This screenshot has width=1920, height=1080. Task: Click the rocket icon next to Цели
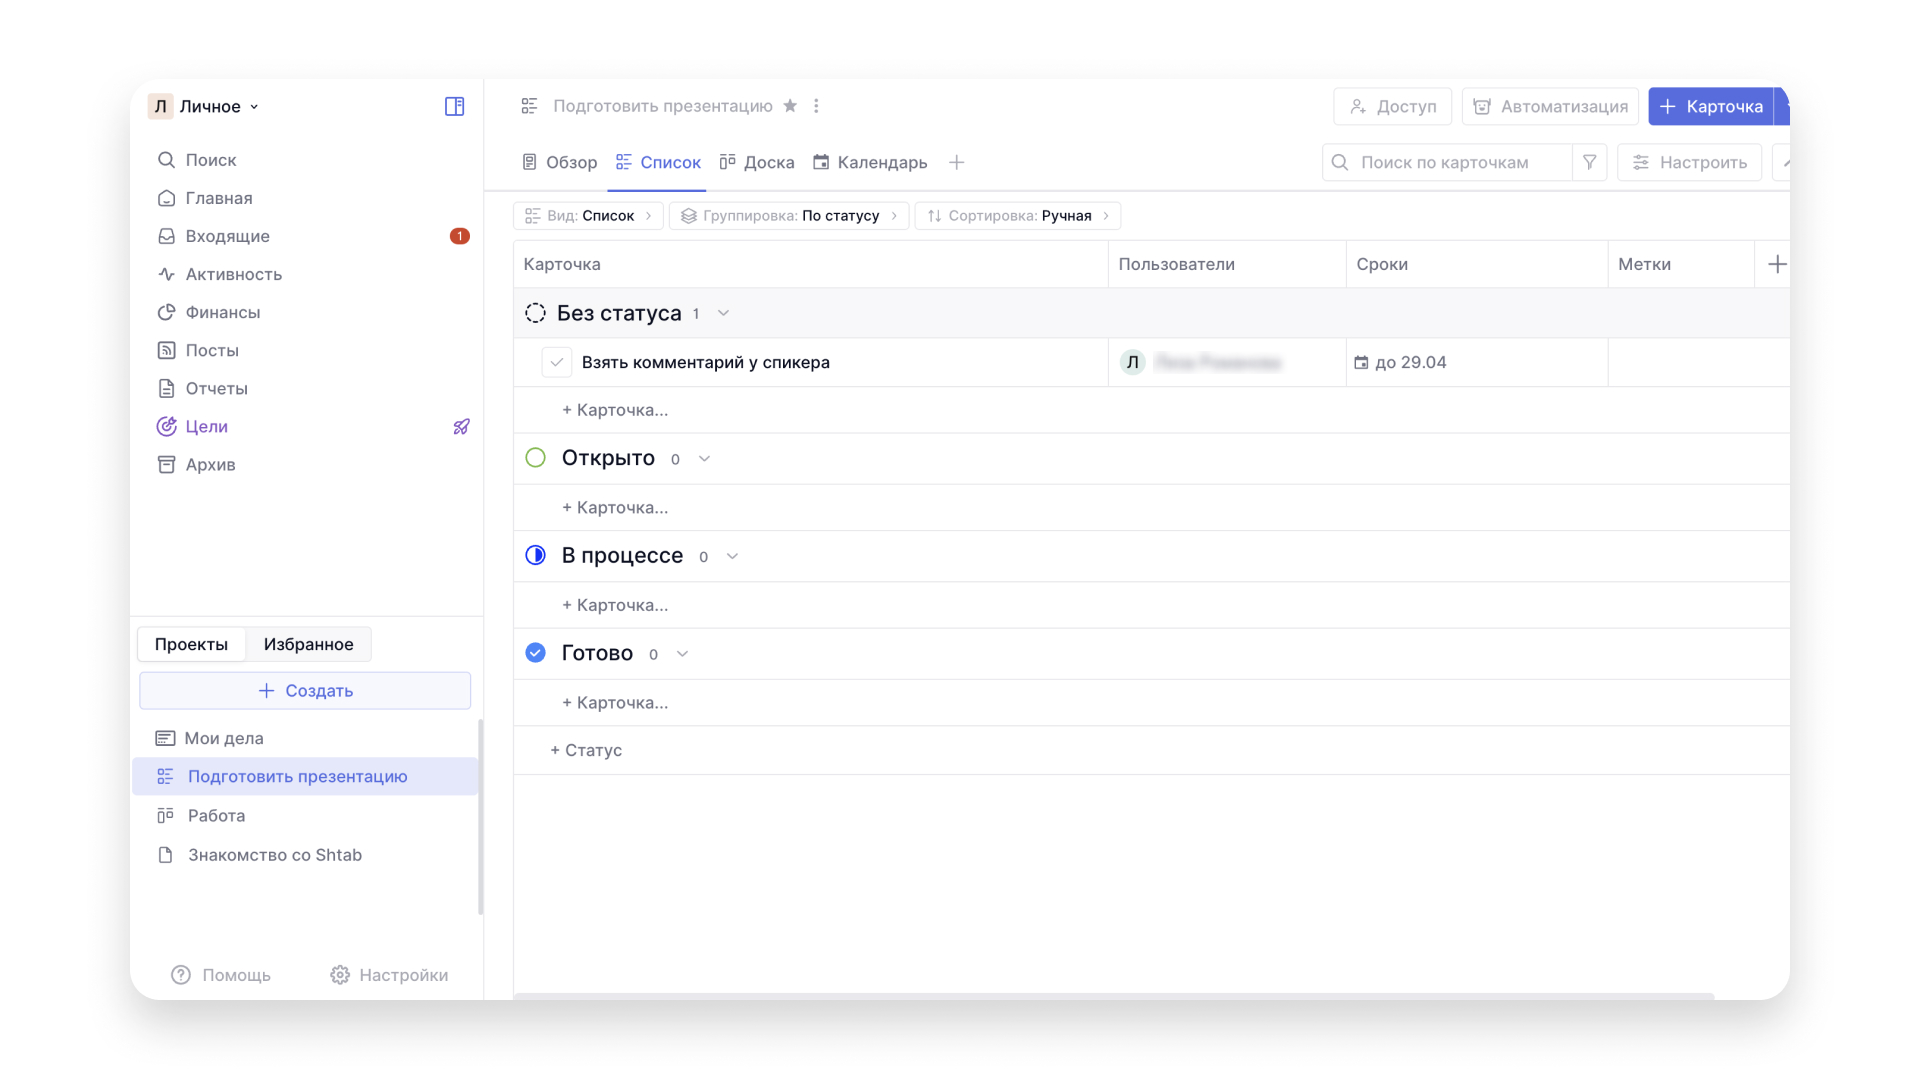[x=461, y=426]
